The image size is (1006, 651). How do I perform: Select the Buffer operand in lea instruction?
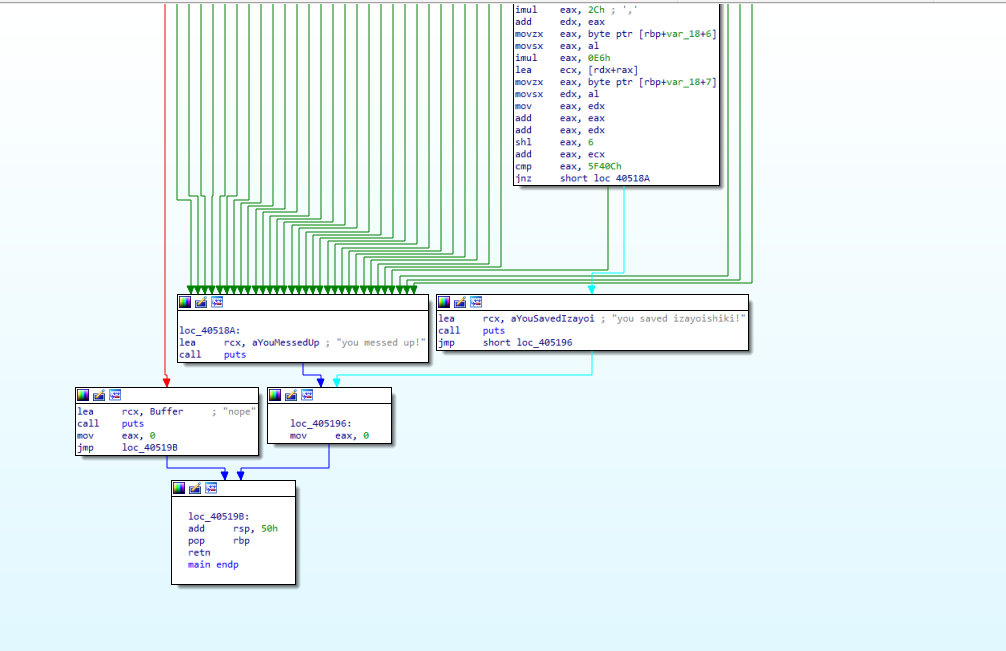click(166, 412)
